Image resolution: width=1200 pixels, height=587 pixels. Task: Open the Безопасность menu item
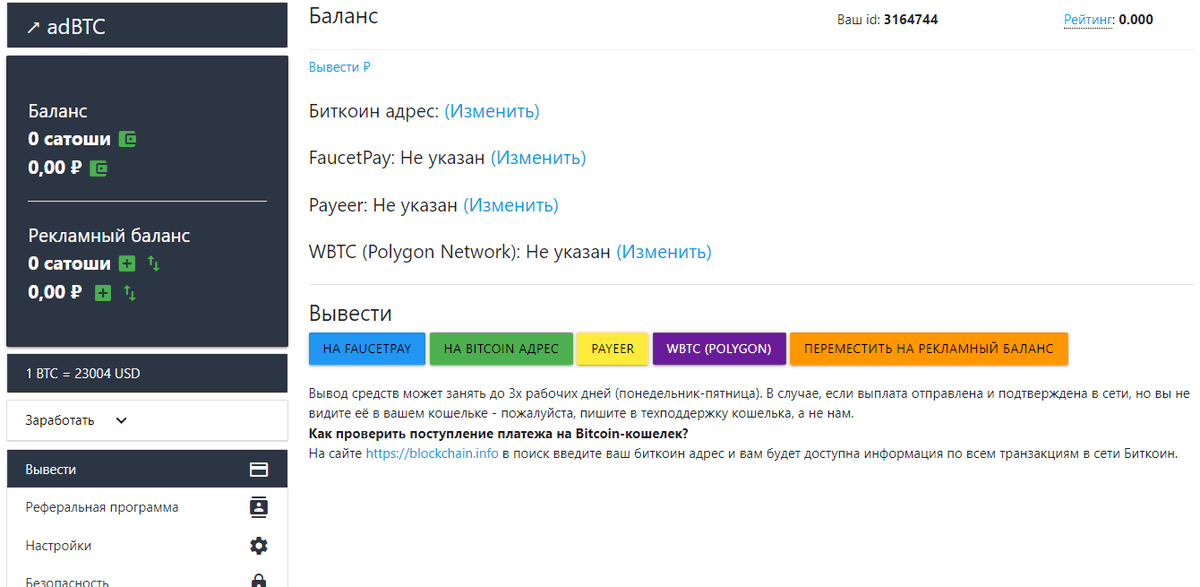point(147,577)
